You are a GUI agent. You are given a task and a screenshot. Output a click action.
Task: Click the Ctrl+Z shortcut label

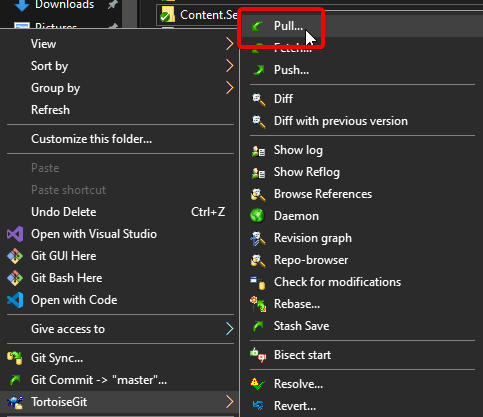[208, 212]
